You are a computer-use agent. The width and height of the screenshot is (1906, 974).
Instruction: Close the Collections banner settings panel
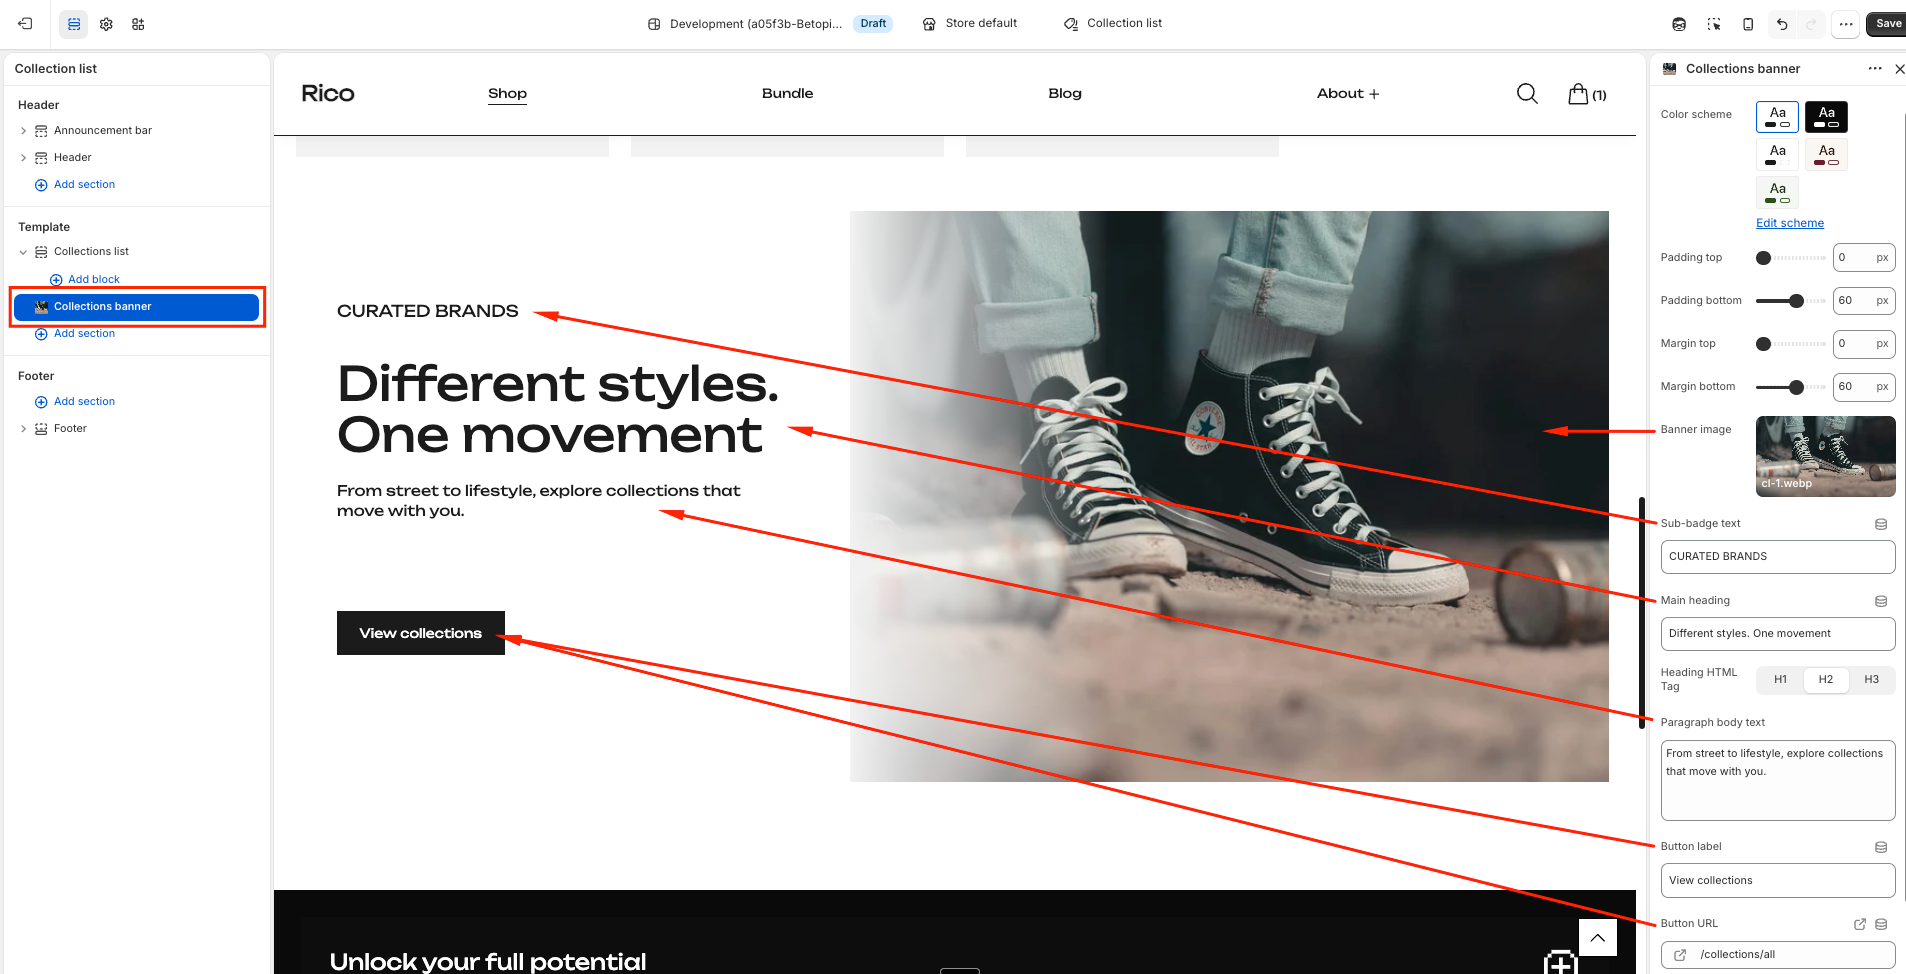click(1899, 69)
